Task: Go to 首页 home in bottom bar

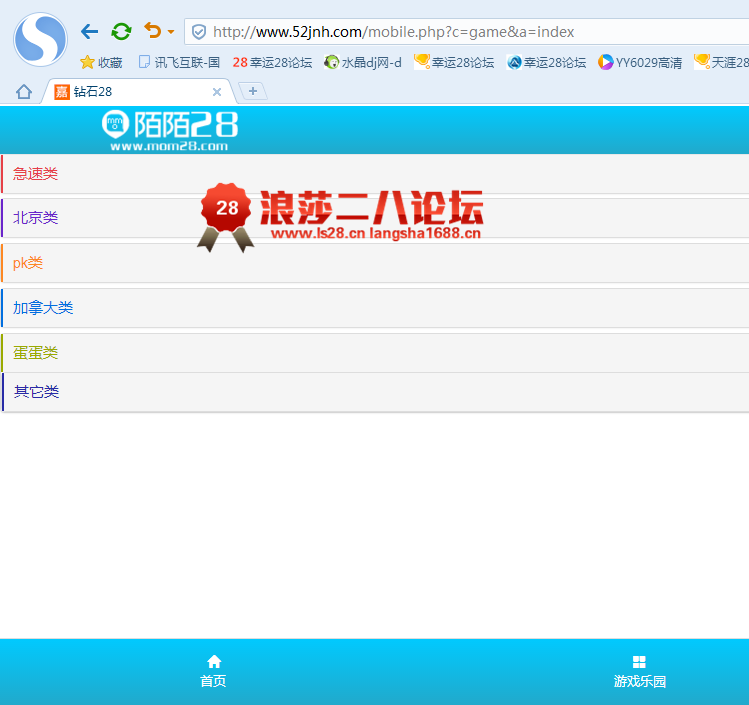Action: 213,672
